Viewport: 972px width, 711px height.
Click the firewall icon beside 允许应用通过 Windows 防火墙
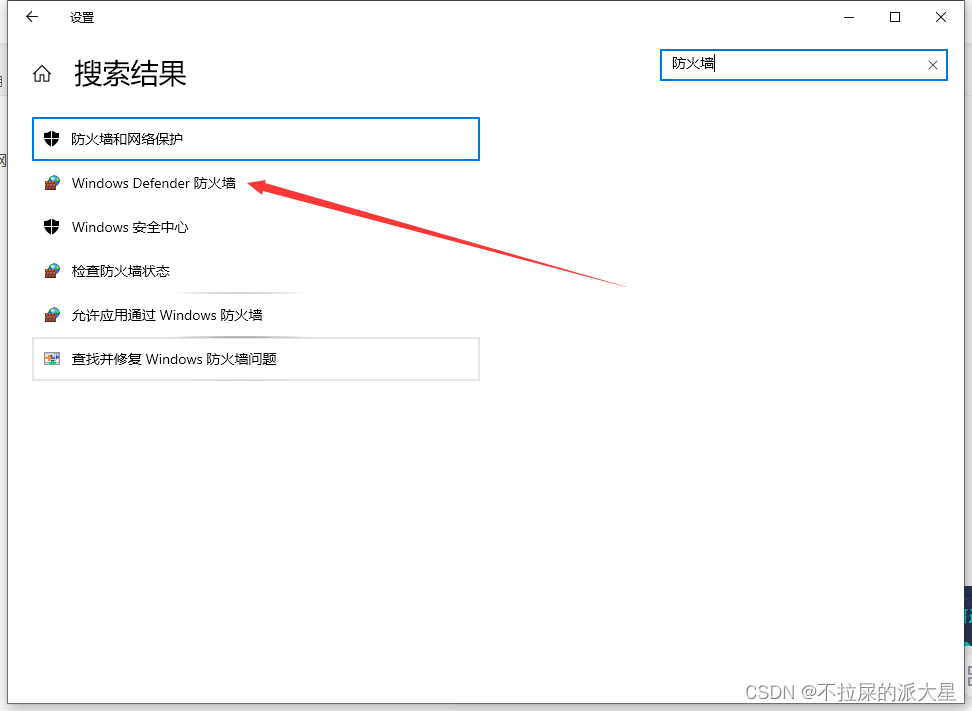[x=52, y=315]
